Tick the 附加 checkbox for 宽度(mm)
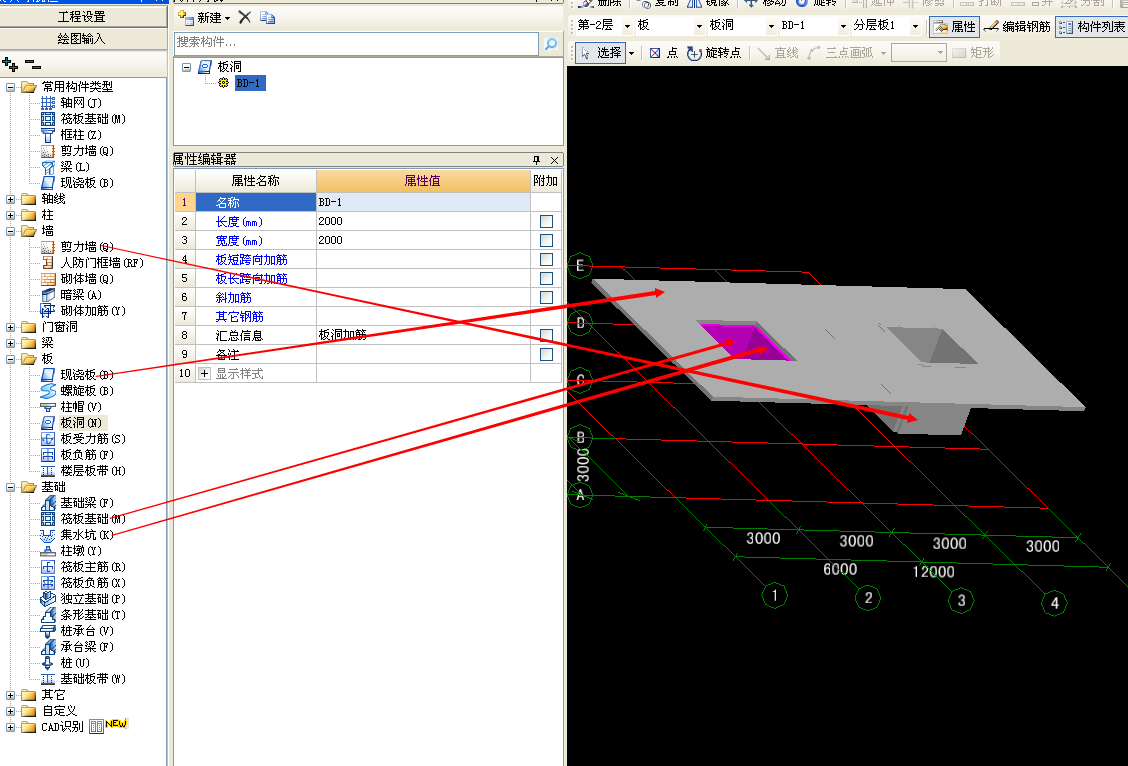Viewport: 1128px width, 766px height. [546, 240]
